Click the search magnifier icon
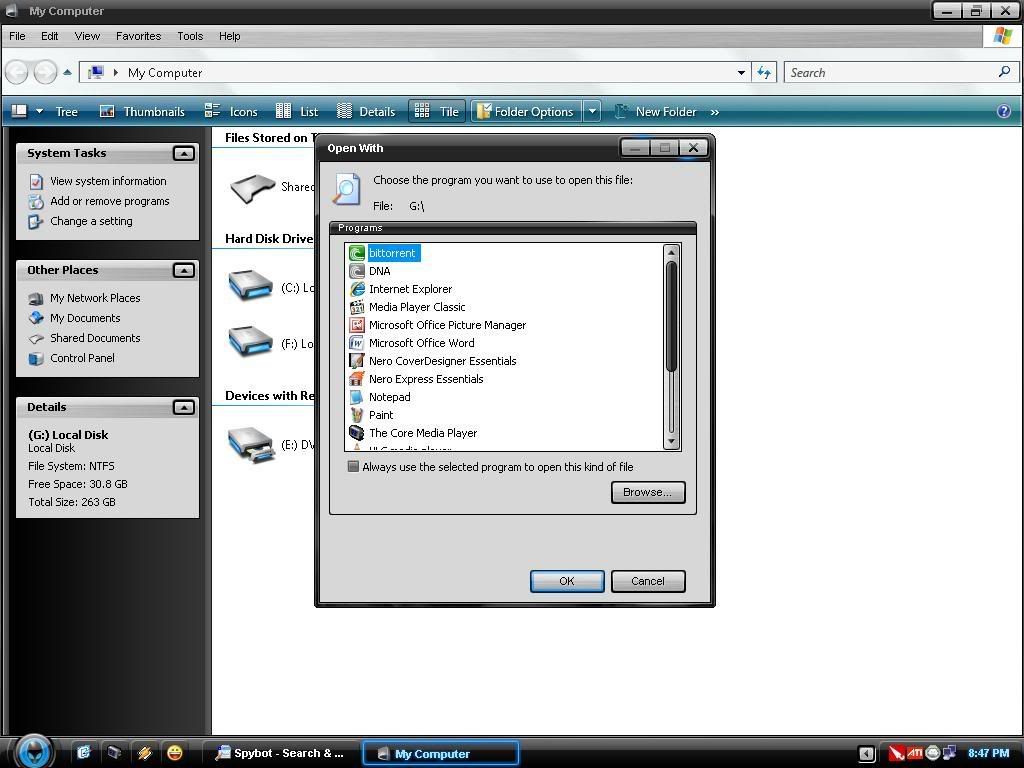1024x768 pixels. click(x=1004, y=72)
